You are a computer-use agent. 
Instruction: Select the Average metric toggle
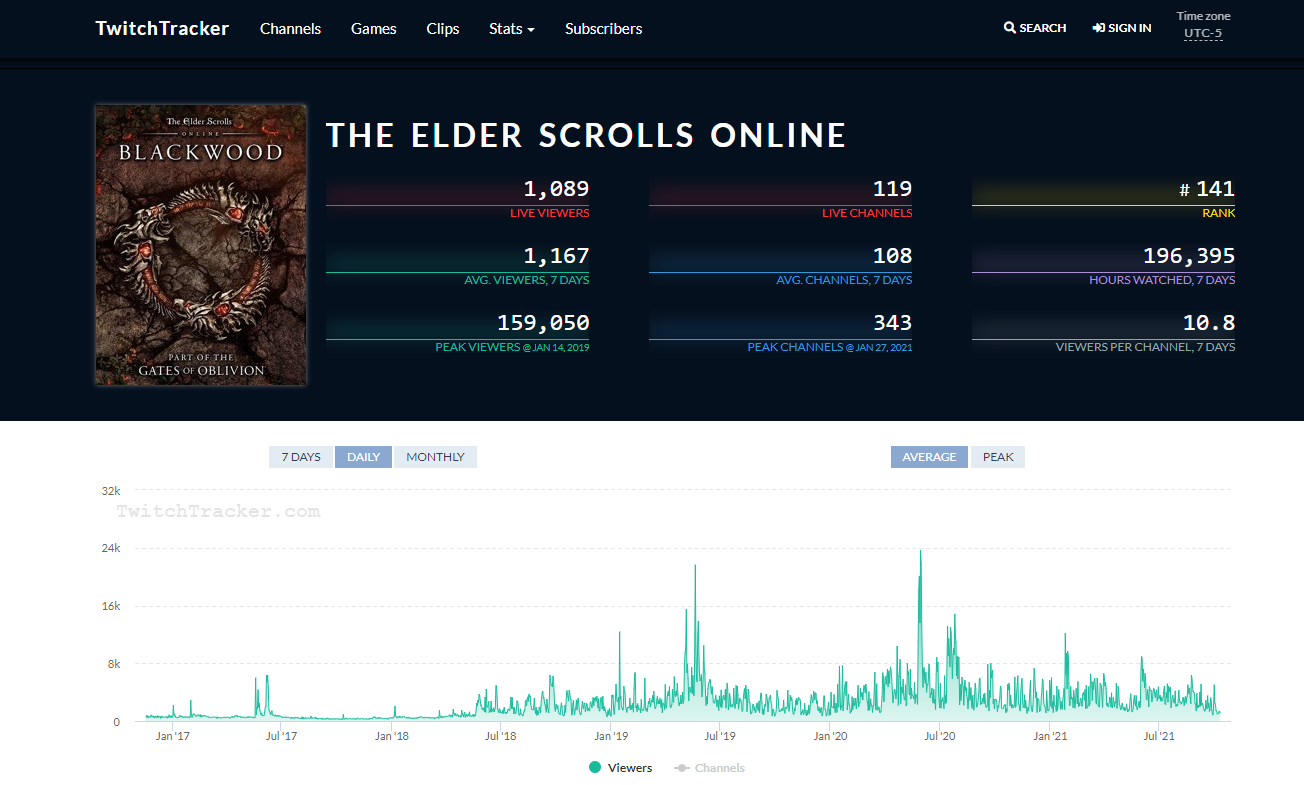[929, 457]
